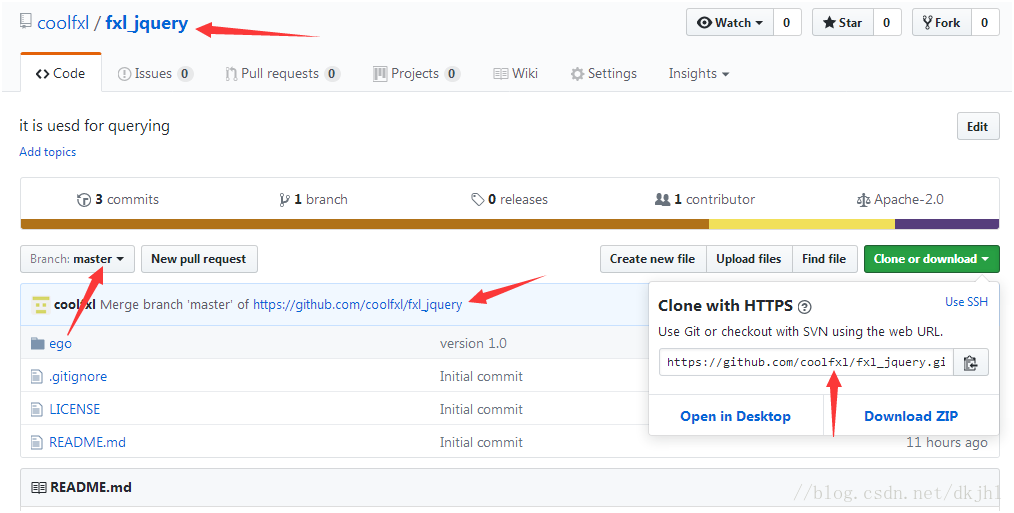This screenshot has width=1014, height=513.
Task: Click LICENSE's Initial commit message
Action: click(481, 409)
